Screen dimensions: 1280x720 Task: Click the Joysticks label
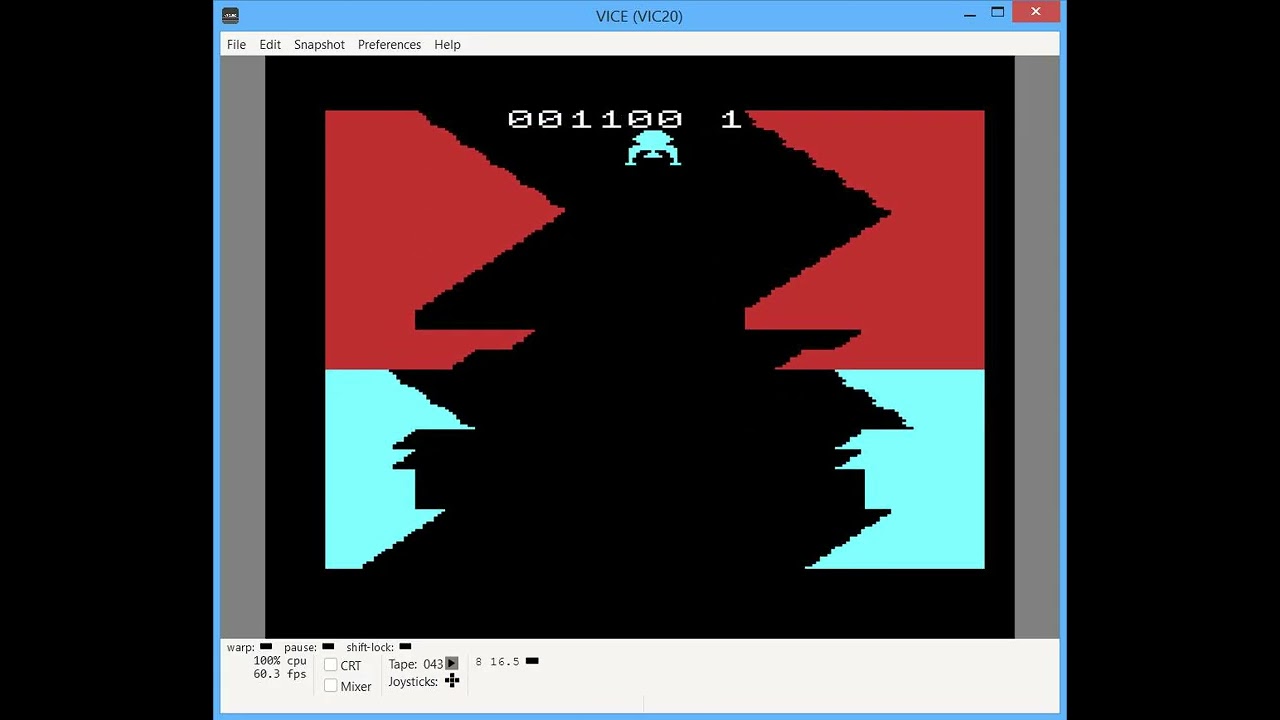coord(413,682)
